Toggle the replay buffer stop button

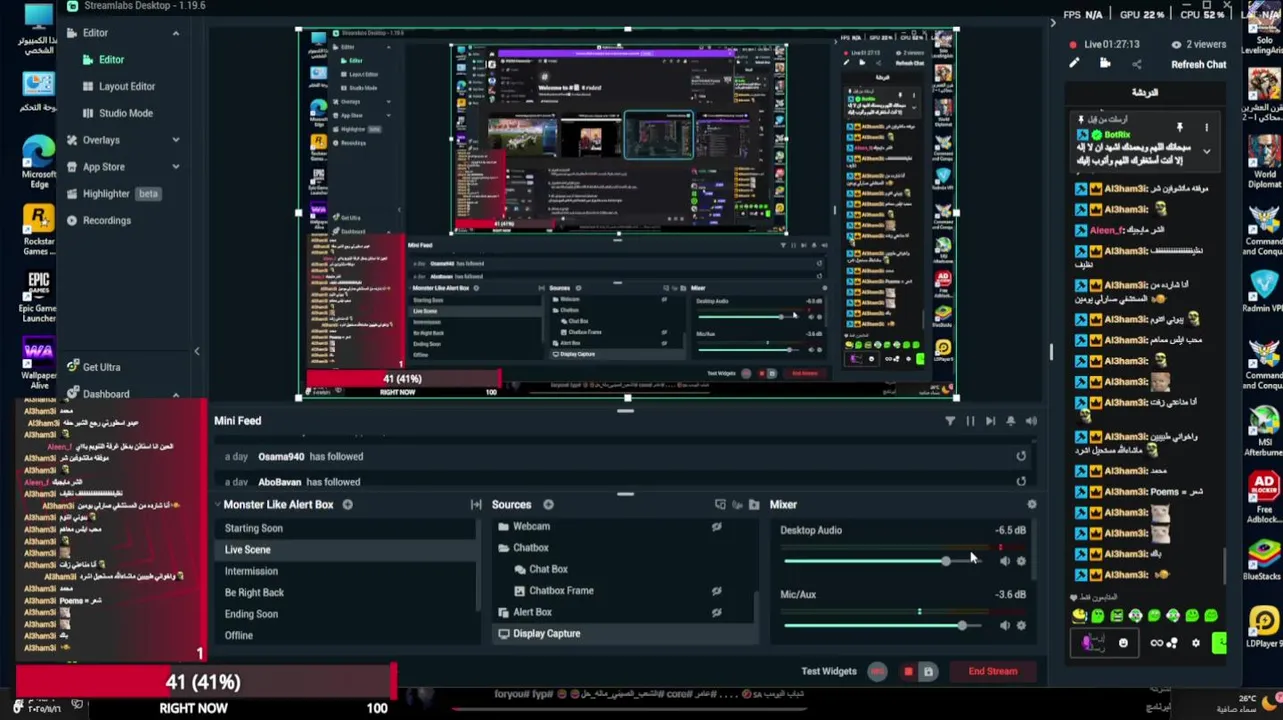pyautogui.click(x=908, y=672)
